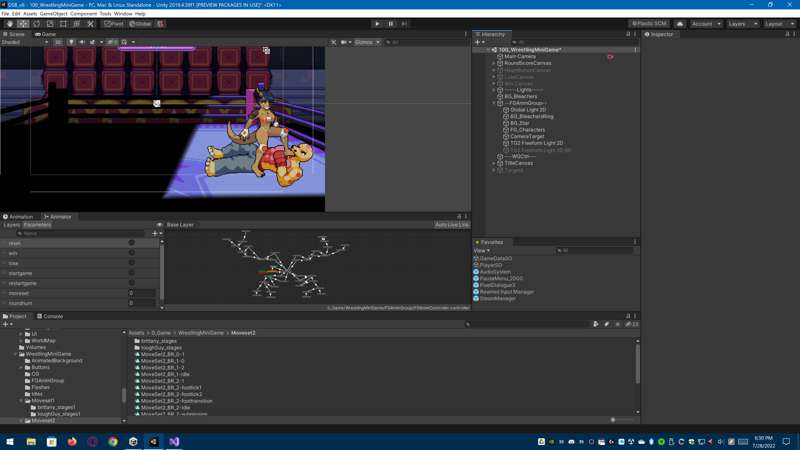Open the File menu

click(x=5, y=14)
